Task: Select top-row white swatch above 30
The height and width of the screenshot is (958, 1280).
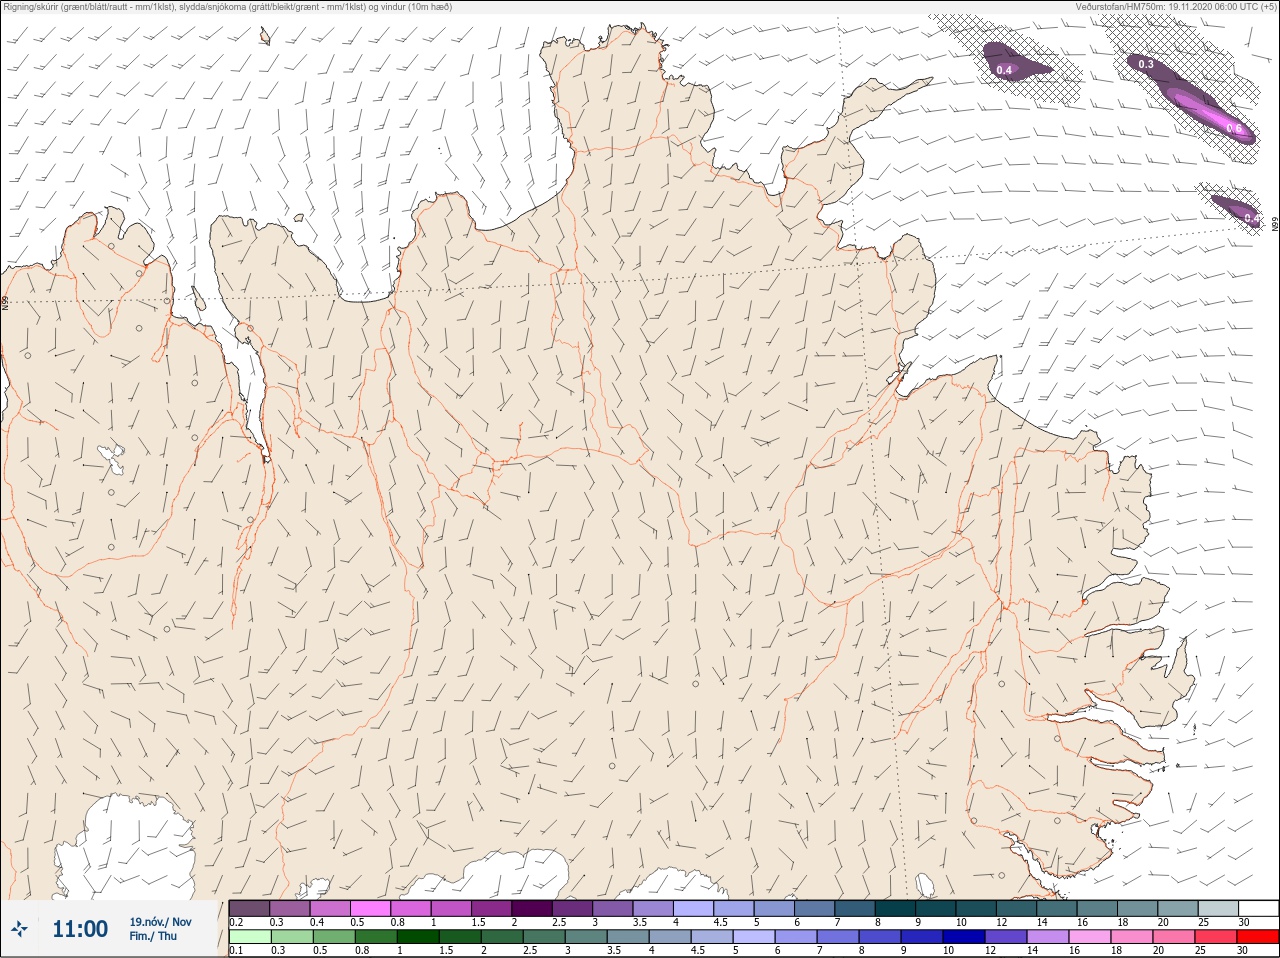Action: [1258, 908]
